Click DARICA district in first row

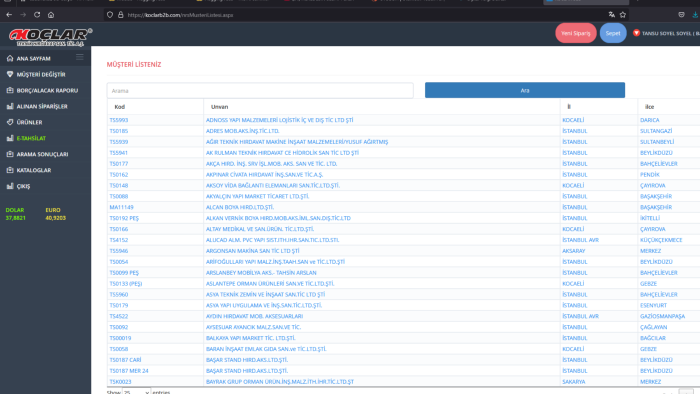click(x=650, y=120)
